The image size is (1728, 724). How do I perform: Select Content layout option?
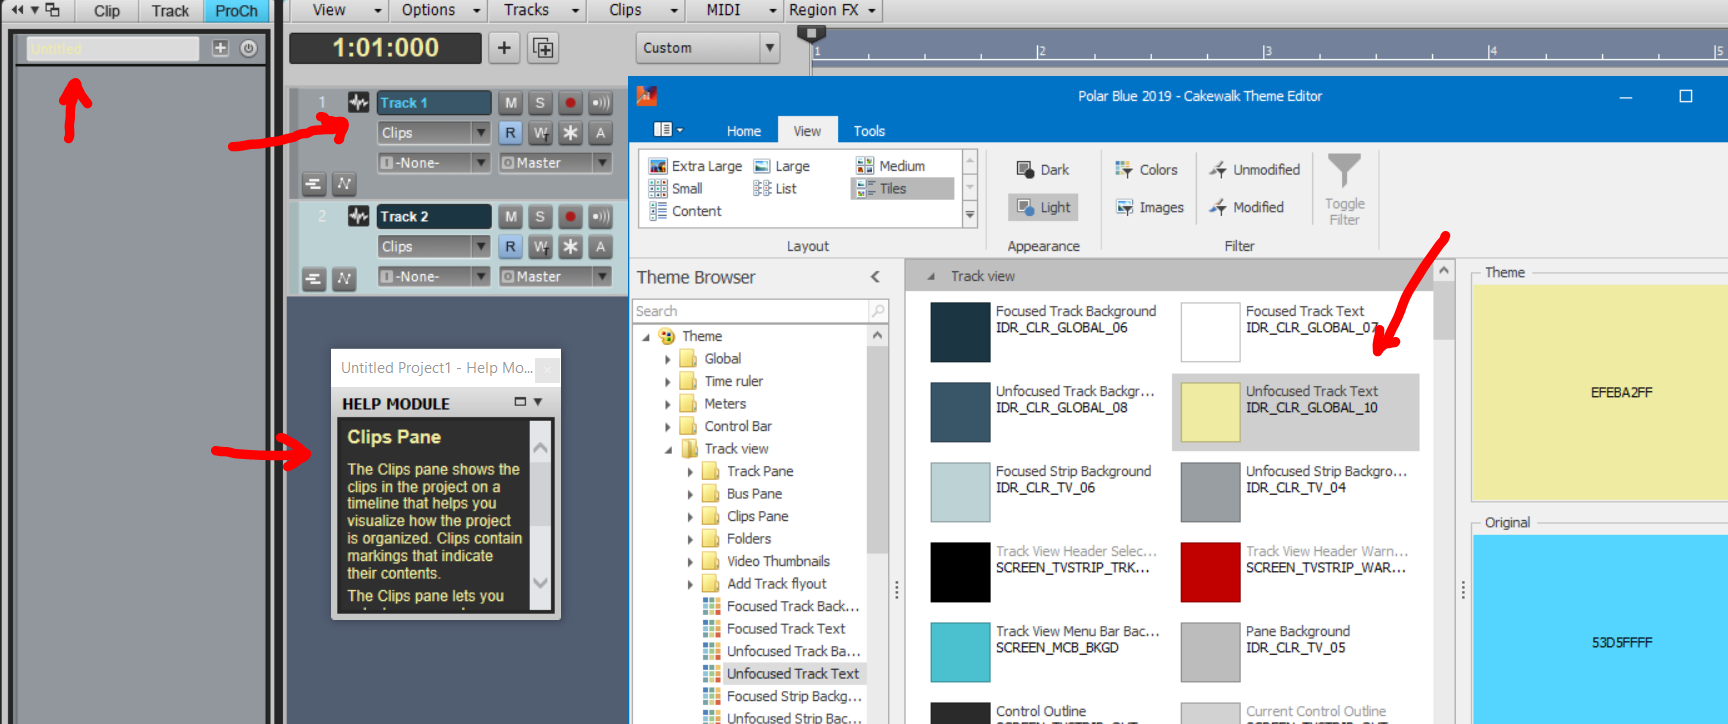[x=685, y=211]
